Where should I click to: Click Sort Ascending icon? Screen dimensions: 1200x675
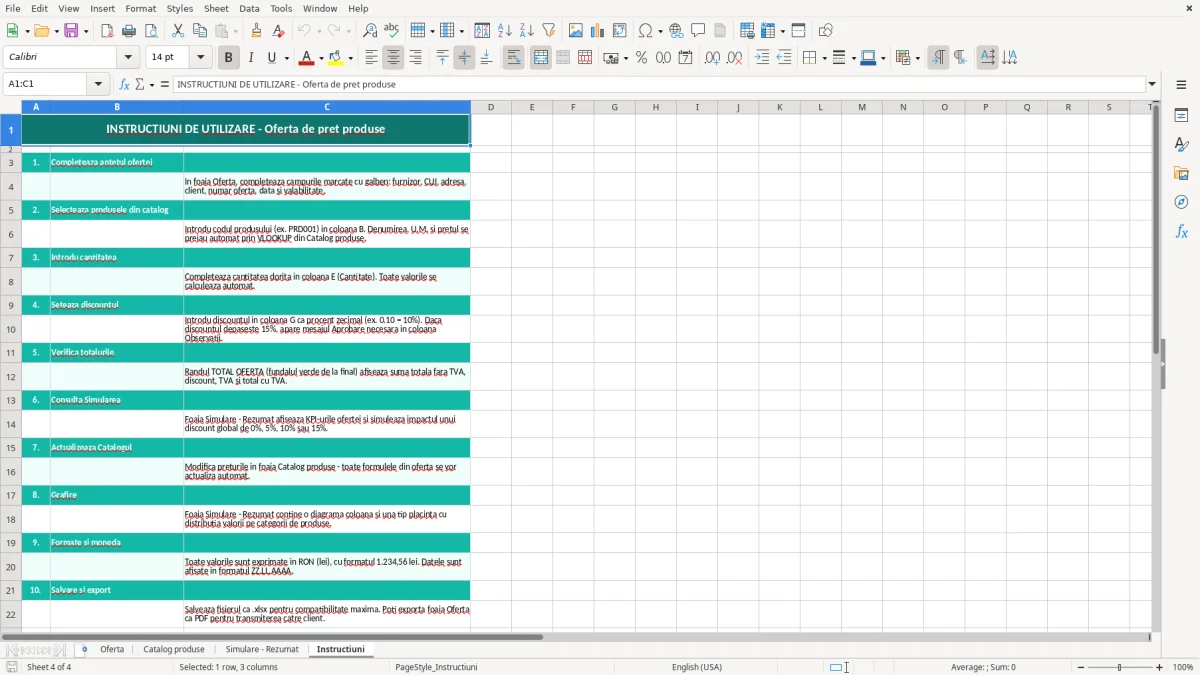point(505,31)
